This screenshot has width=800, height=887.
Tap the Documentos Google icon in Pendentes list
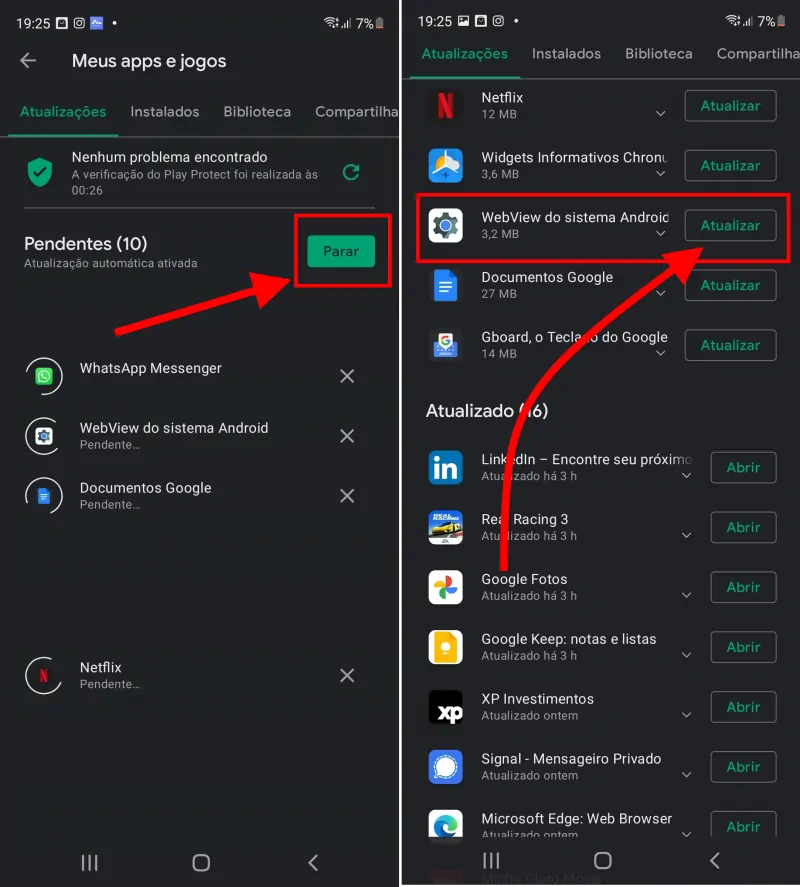tap(44, 496)
